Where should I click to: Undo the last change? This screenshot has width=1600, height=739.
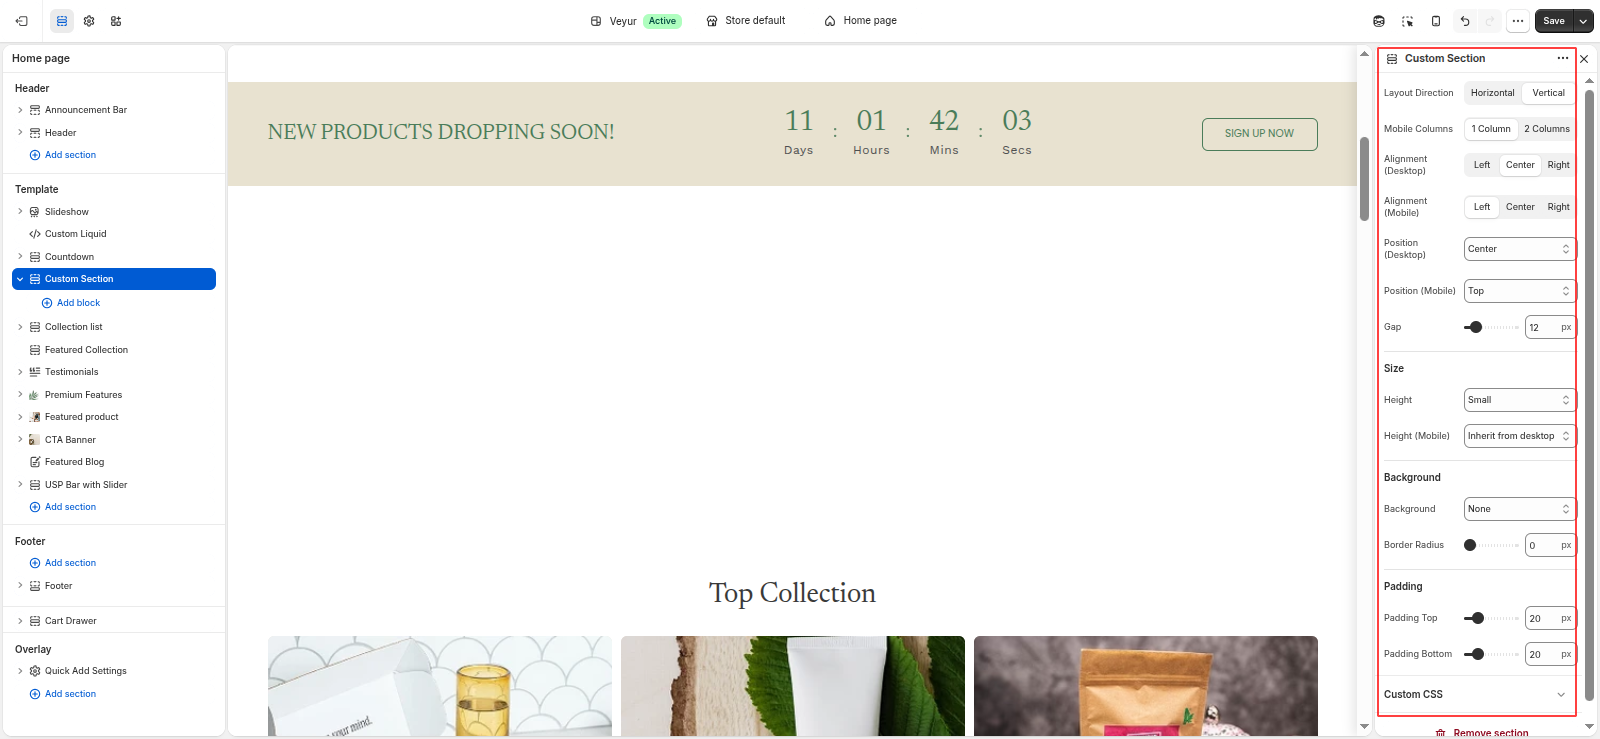(1465, 21)
